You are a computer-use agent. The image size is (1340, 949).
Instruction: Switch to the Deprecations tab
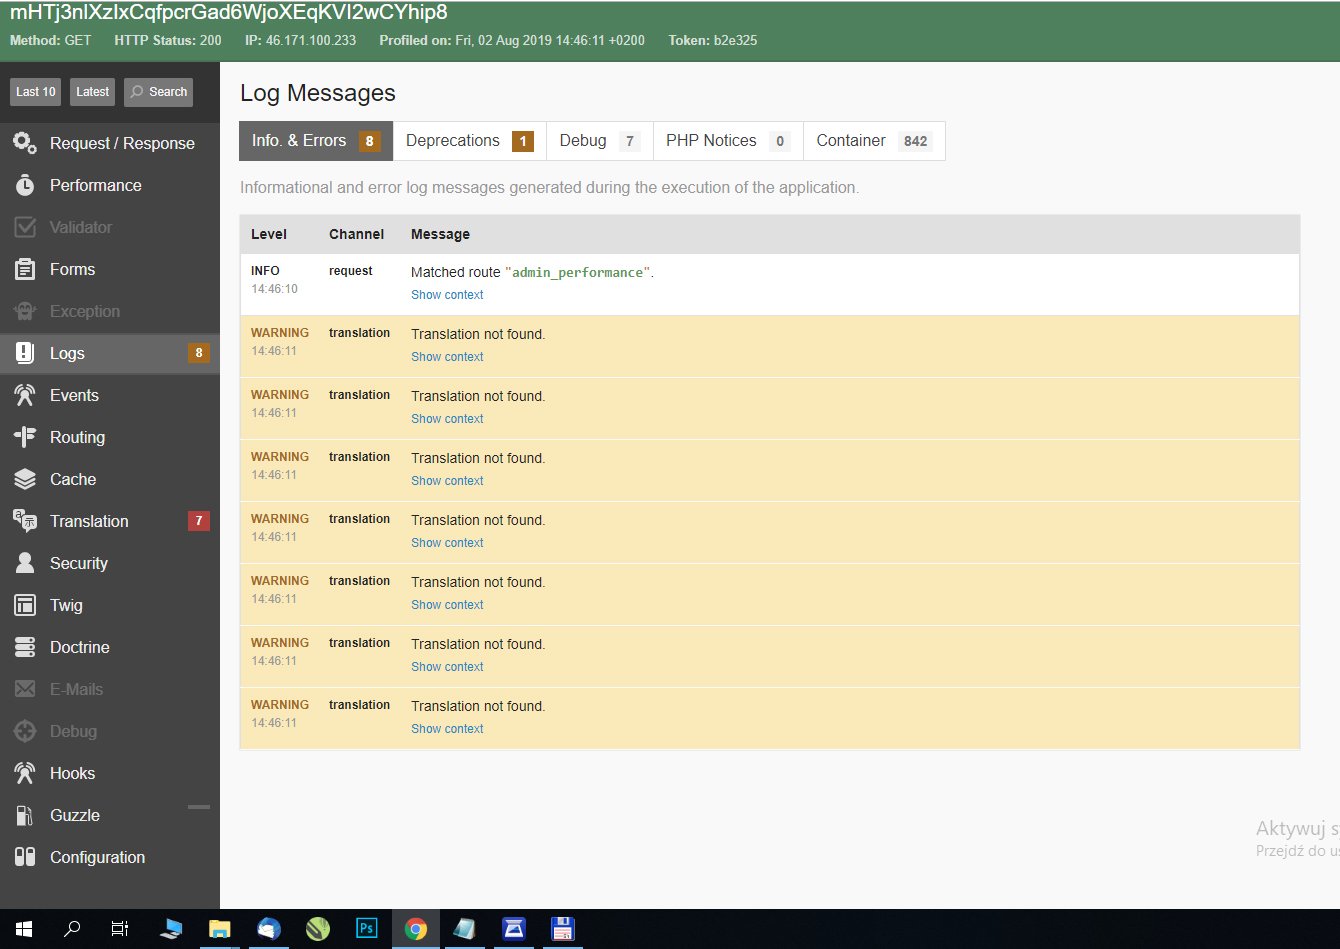tap(470, 141)
